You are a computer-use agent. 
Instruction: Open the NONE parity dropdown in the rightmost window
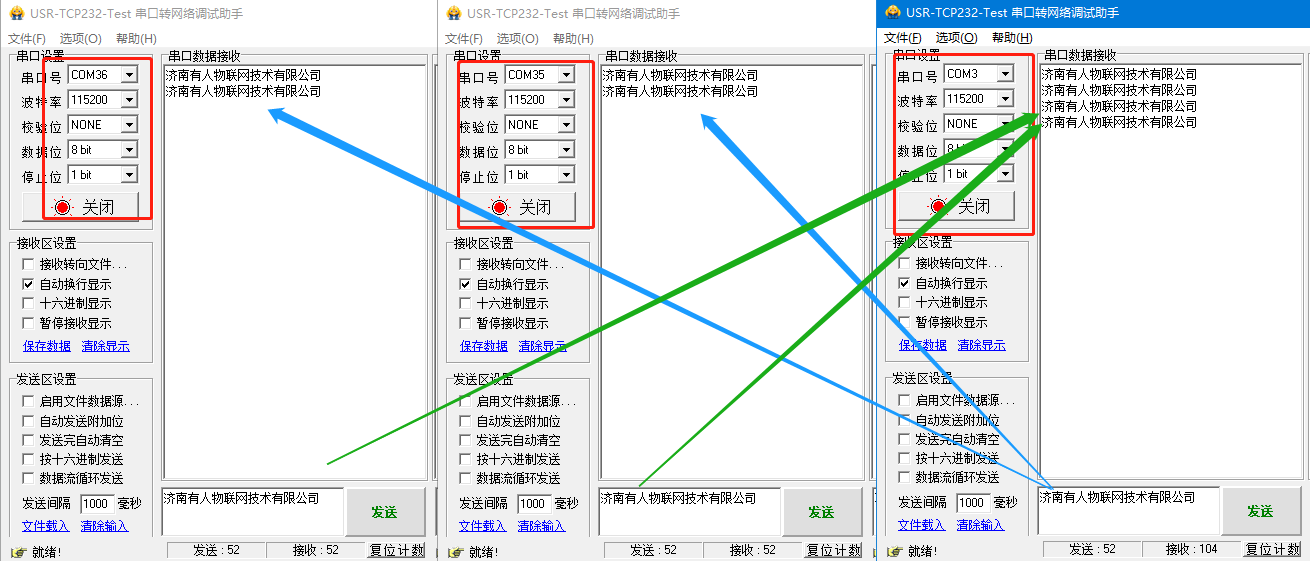coord(1005,124)
